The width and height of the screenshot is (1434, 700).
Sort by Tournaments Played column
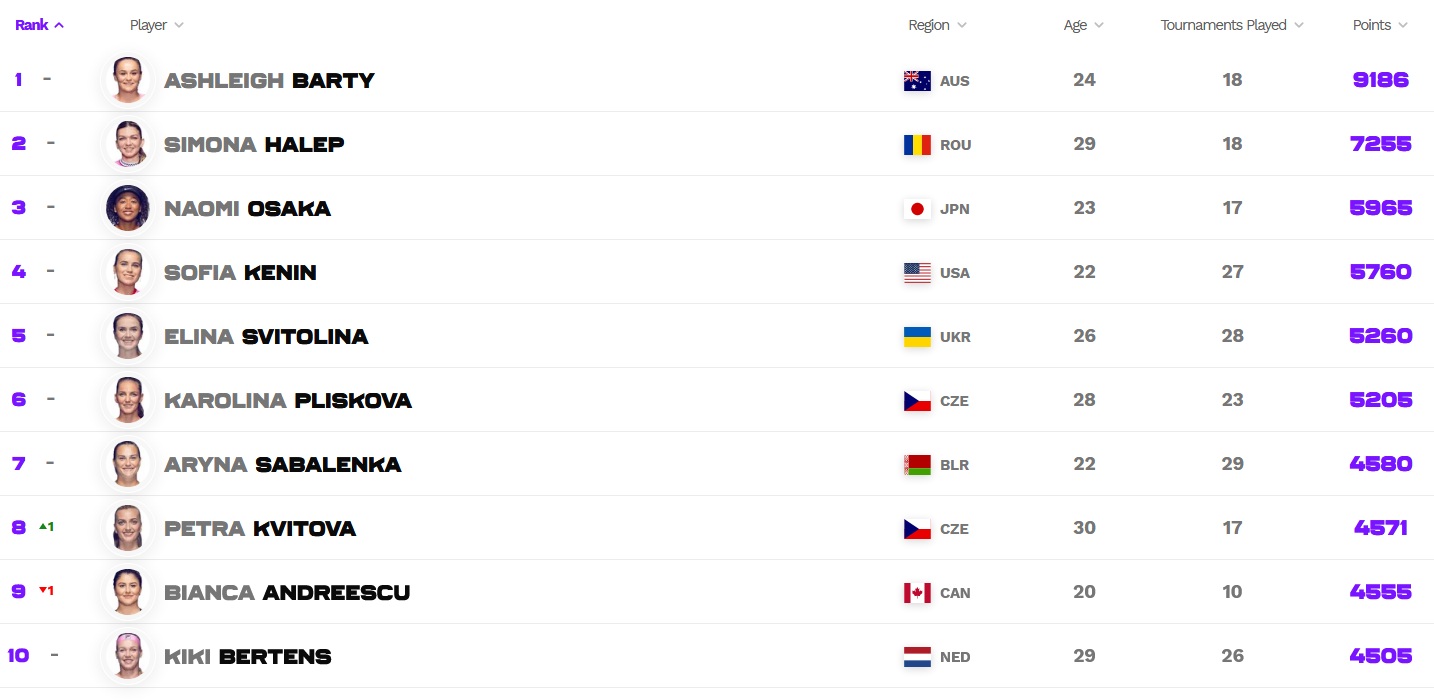click(x=1231, y=25)
